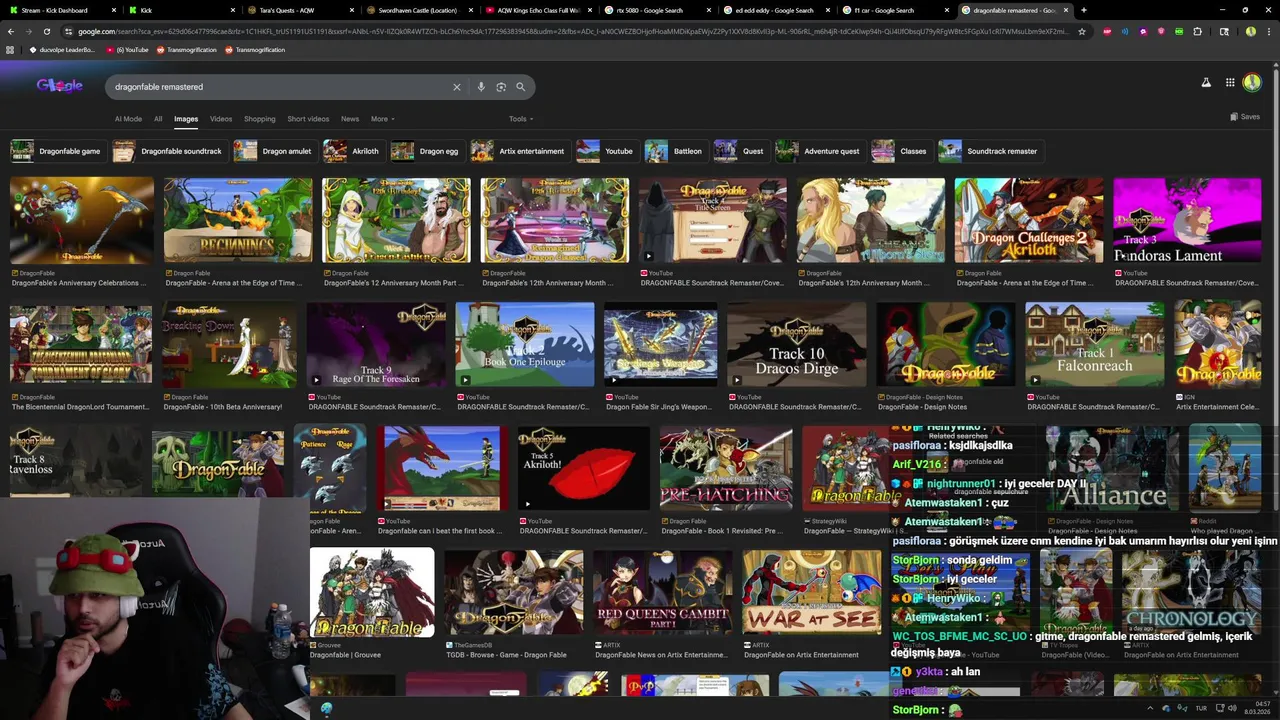This screenshot has height=720, width=1280.
Task: Go to the Google logo homepage
Action: 60,86
